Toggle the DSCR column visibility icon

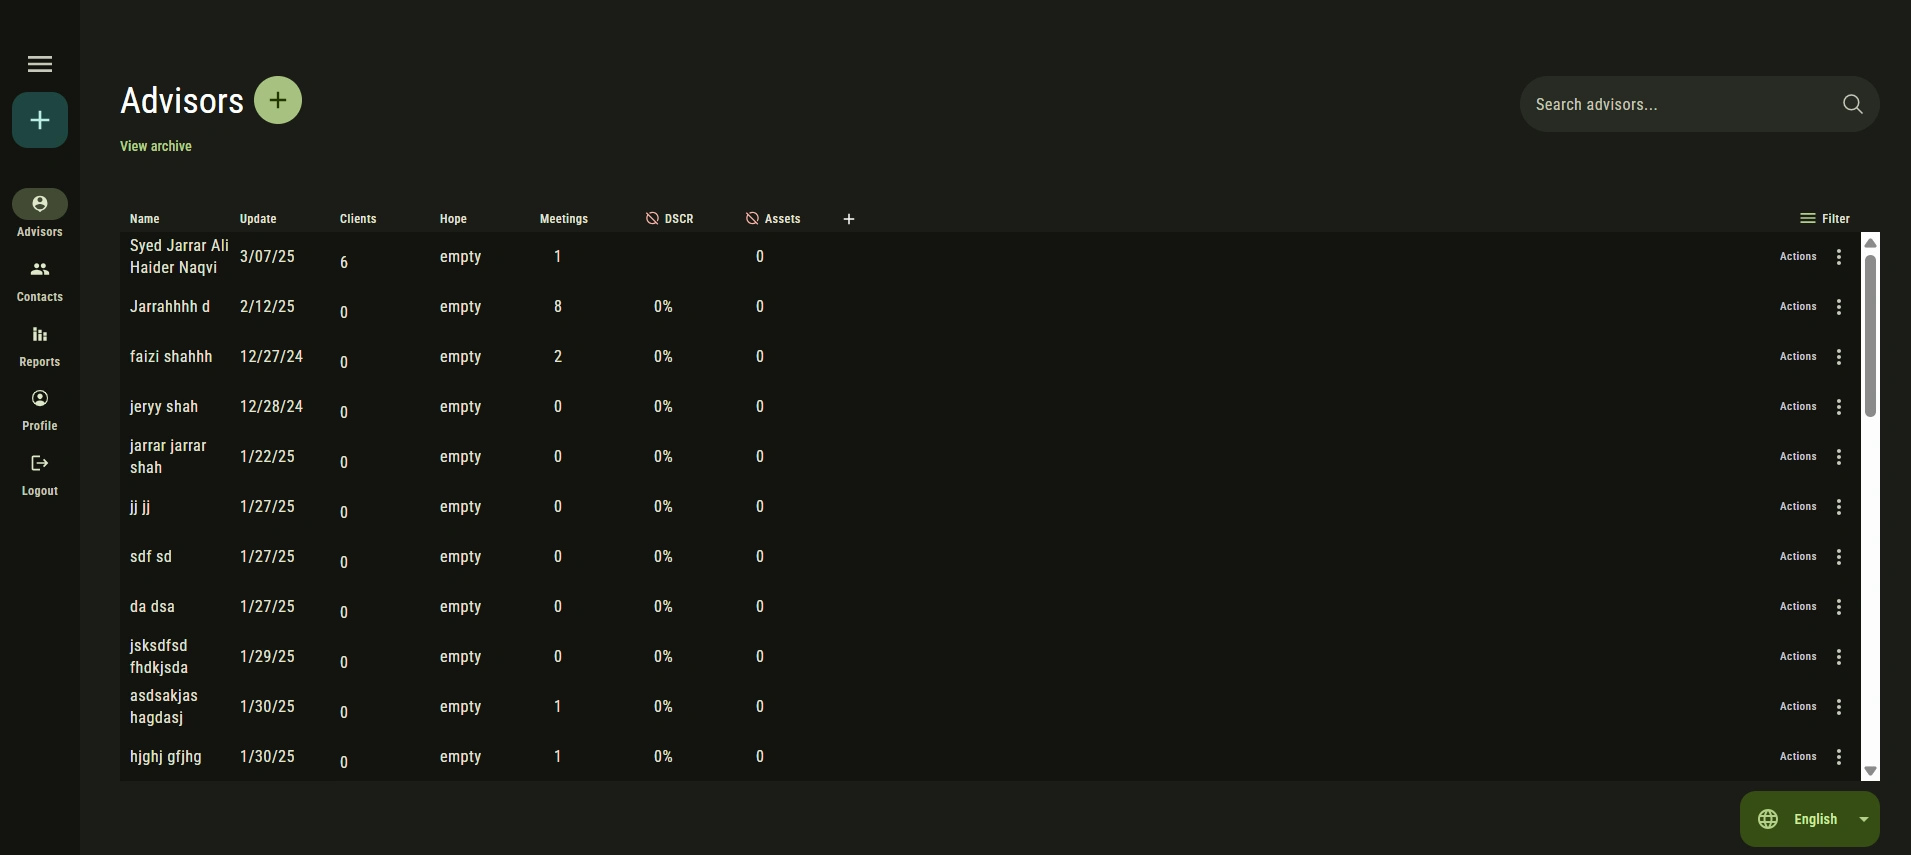(652, 218)
